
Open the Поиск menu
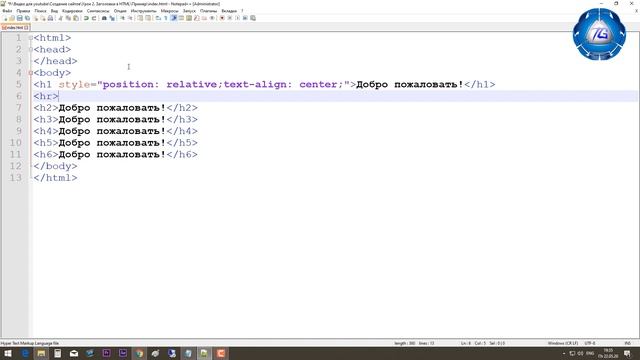[x=40, y=11]
